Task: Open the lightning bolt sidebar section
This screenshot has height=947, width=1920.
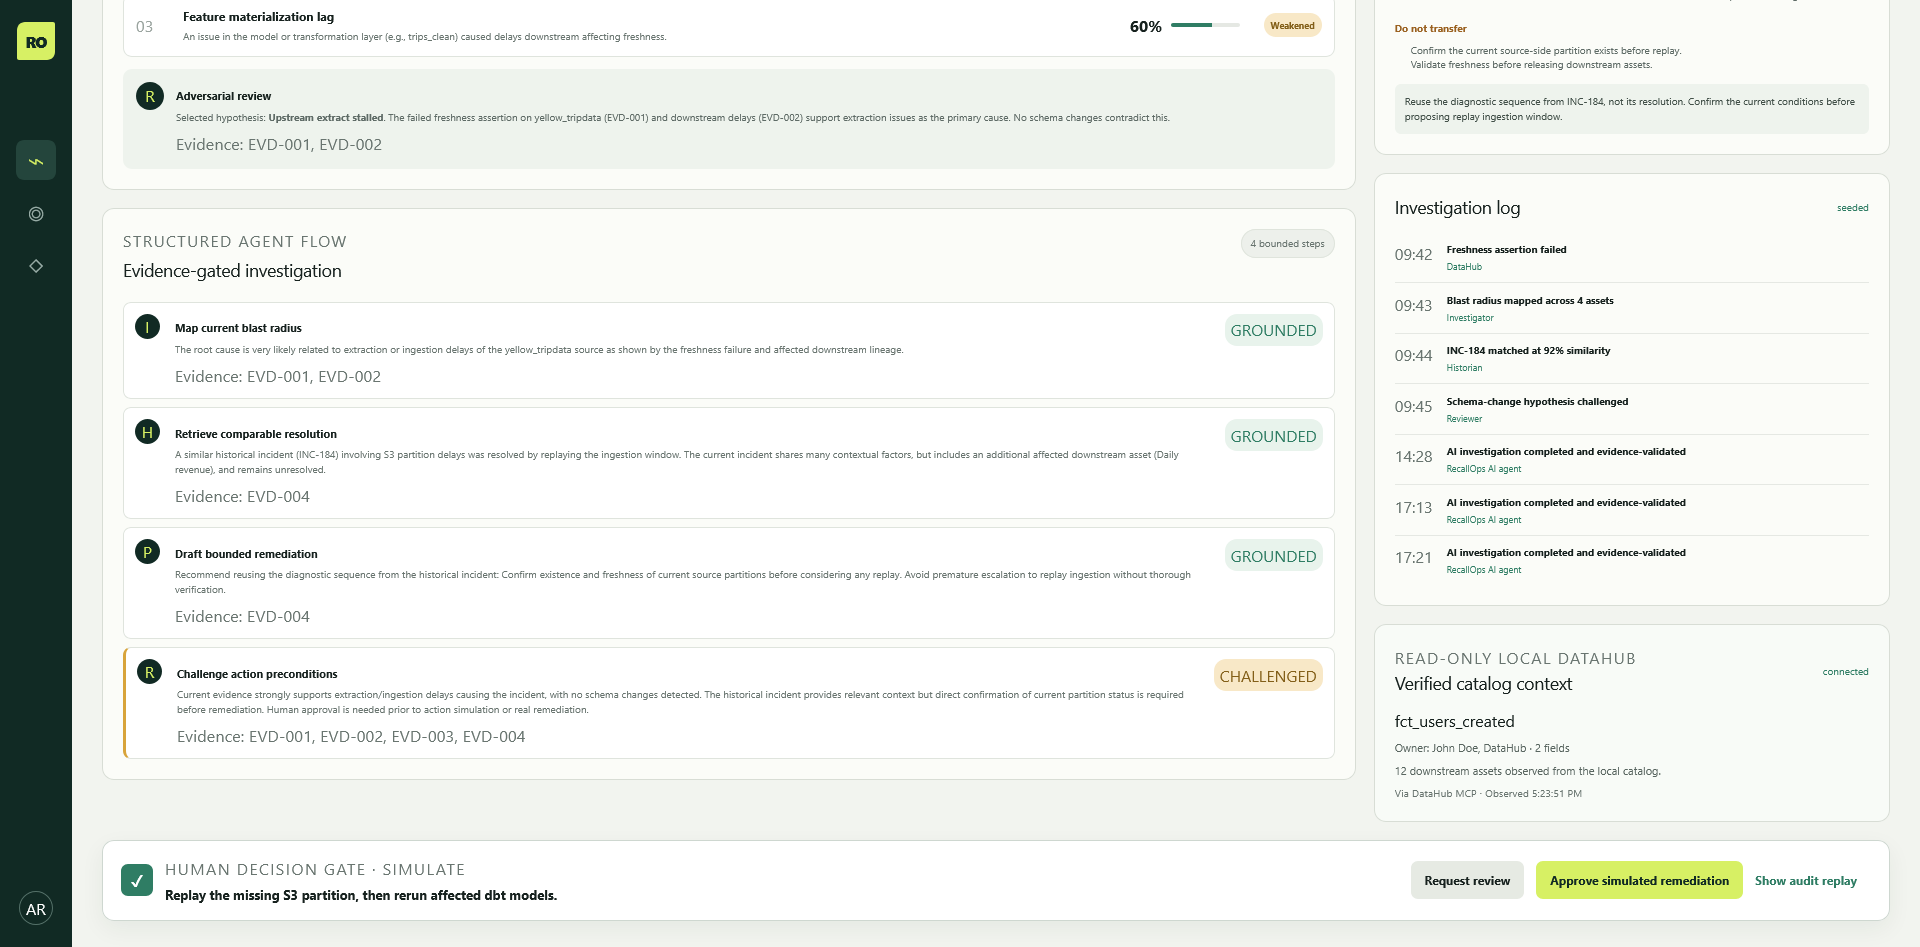Action: 36,160
